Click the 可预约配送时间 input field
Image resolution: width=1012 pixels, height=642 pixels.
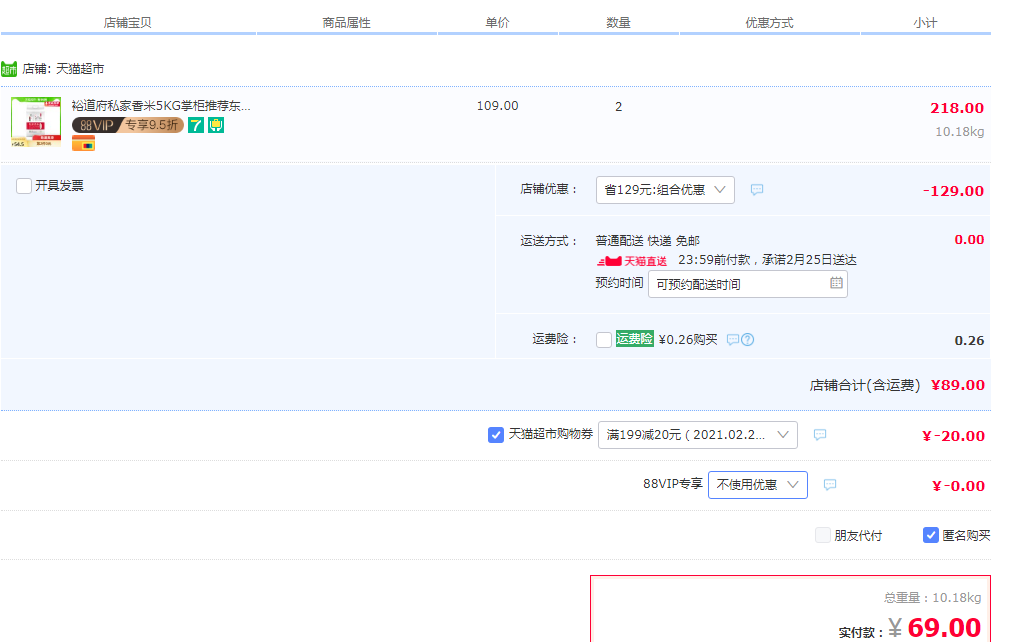tap(747, 284)
